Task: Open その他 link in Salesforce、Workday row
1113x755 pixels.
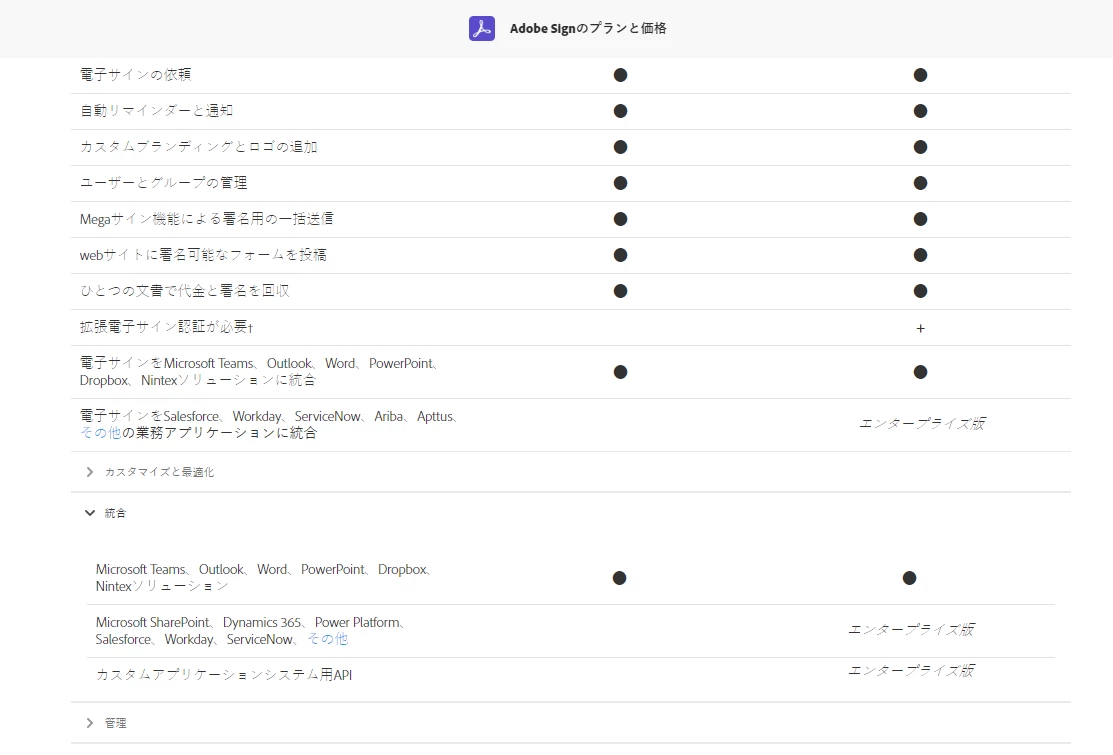Action: (100, 433)
